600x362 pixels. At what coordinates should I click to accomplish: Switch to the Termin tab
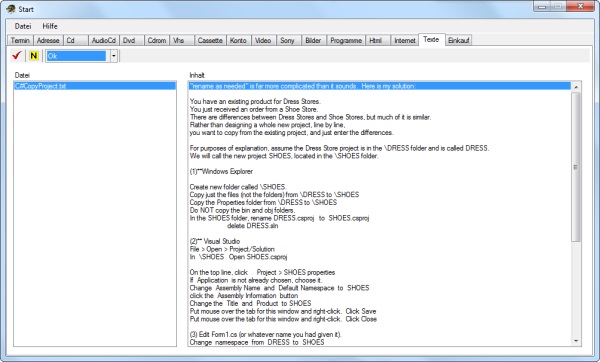click(20, 40)
